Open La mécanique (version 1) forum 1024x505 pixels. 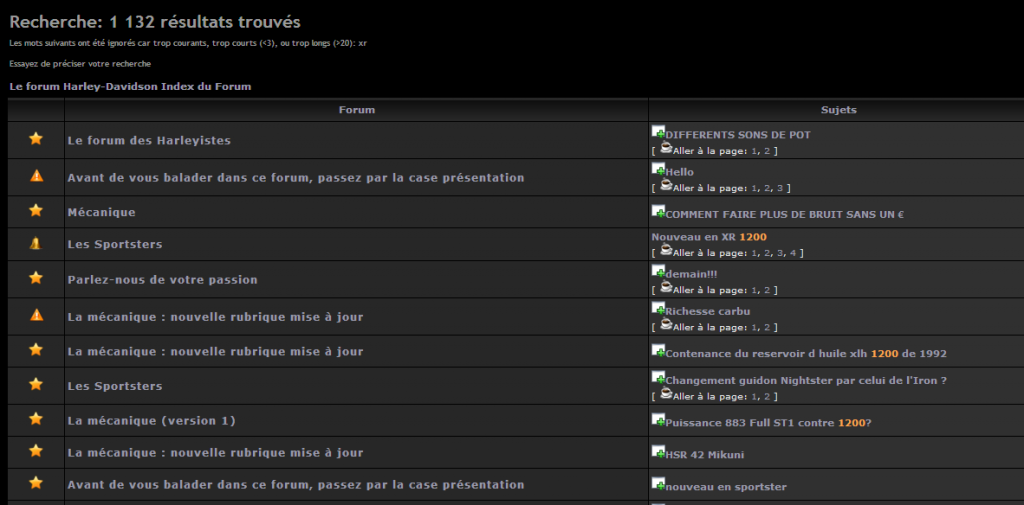tap(152, 421)
